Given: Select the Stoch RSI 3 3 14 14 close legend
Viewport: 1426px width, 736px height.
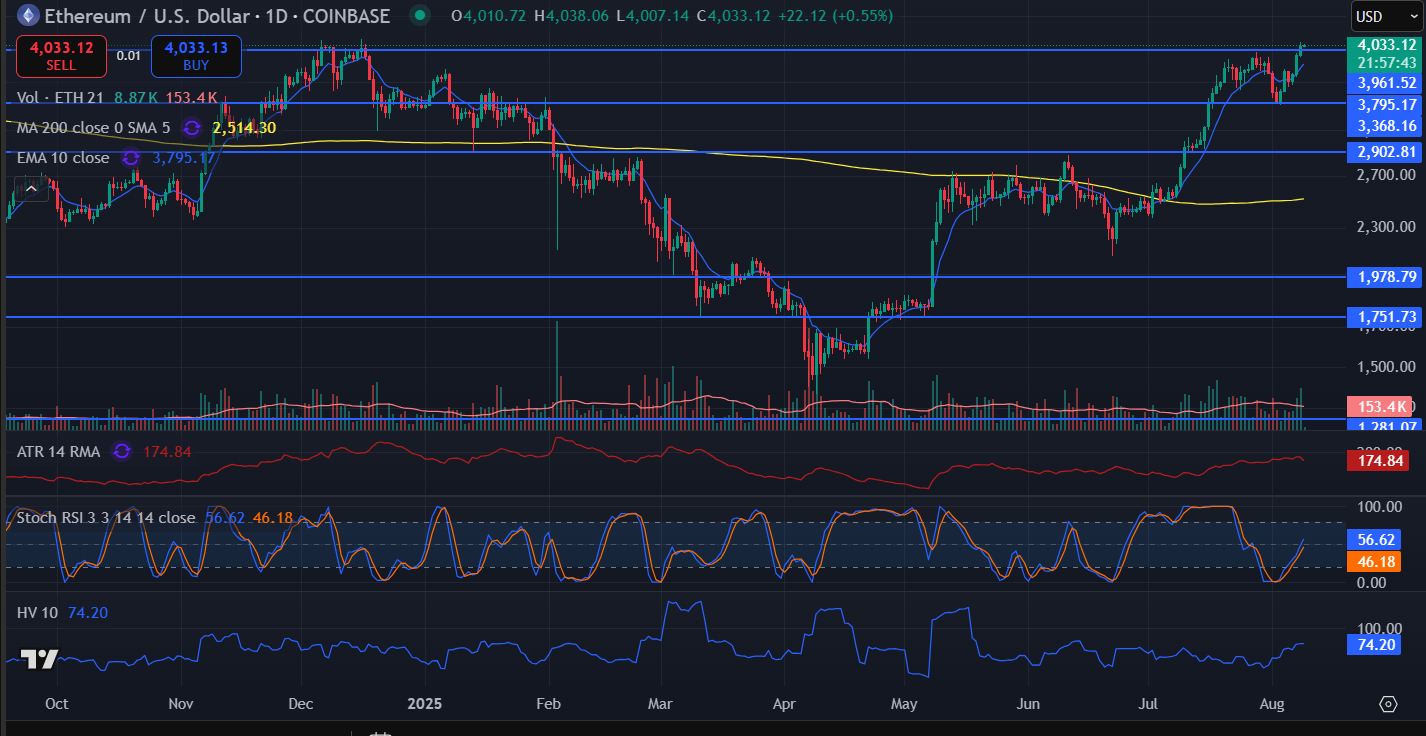Looking at the screenshot, I should (x=106, y=518).
